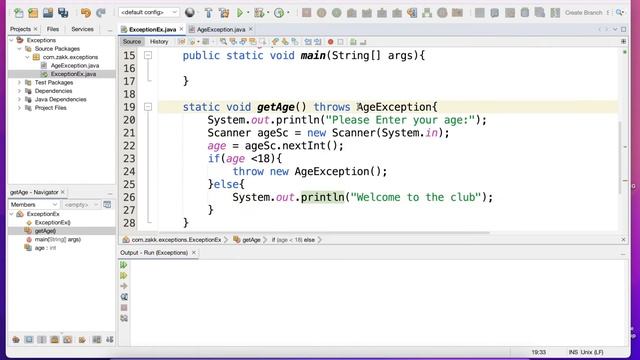Click the if (age < 18) else breadcrumb

coord(293,240)
